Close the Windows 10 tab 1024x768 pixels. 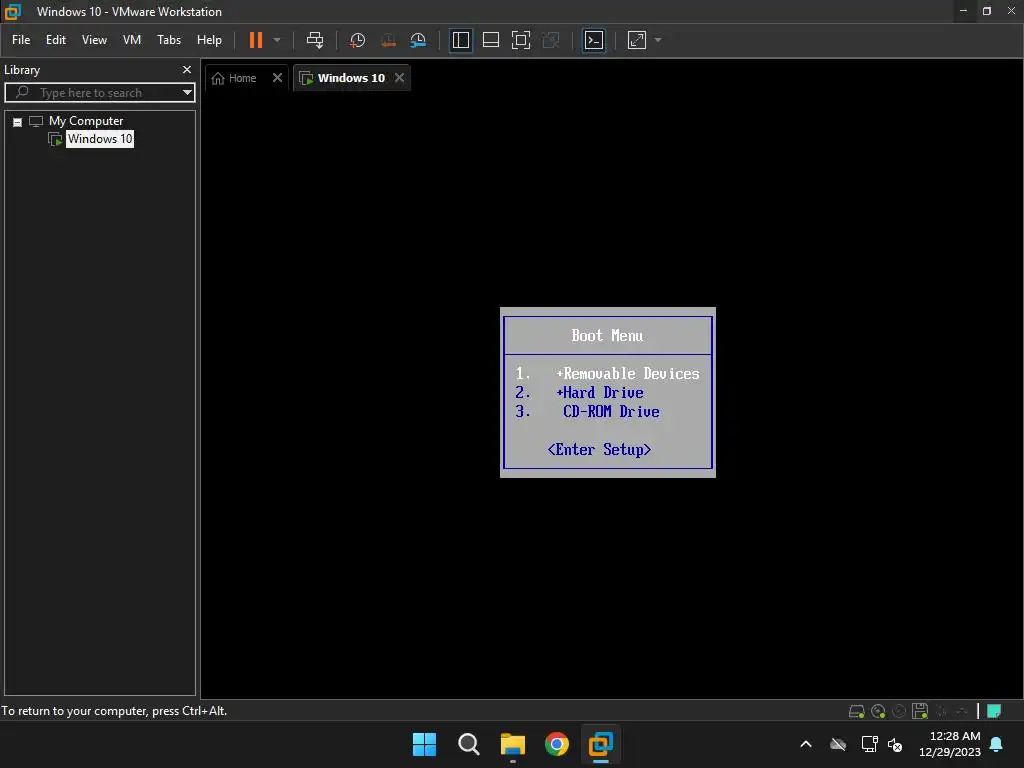(x=400, y=78)
